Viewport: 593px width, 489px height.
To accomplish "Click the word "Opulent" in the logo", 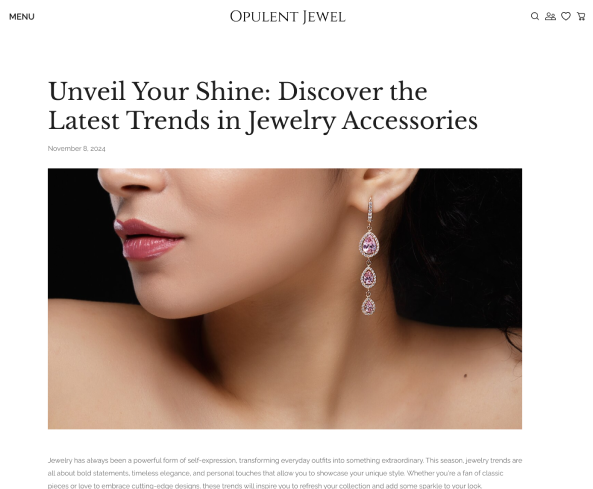I will 264,17.
